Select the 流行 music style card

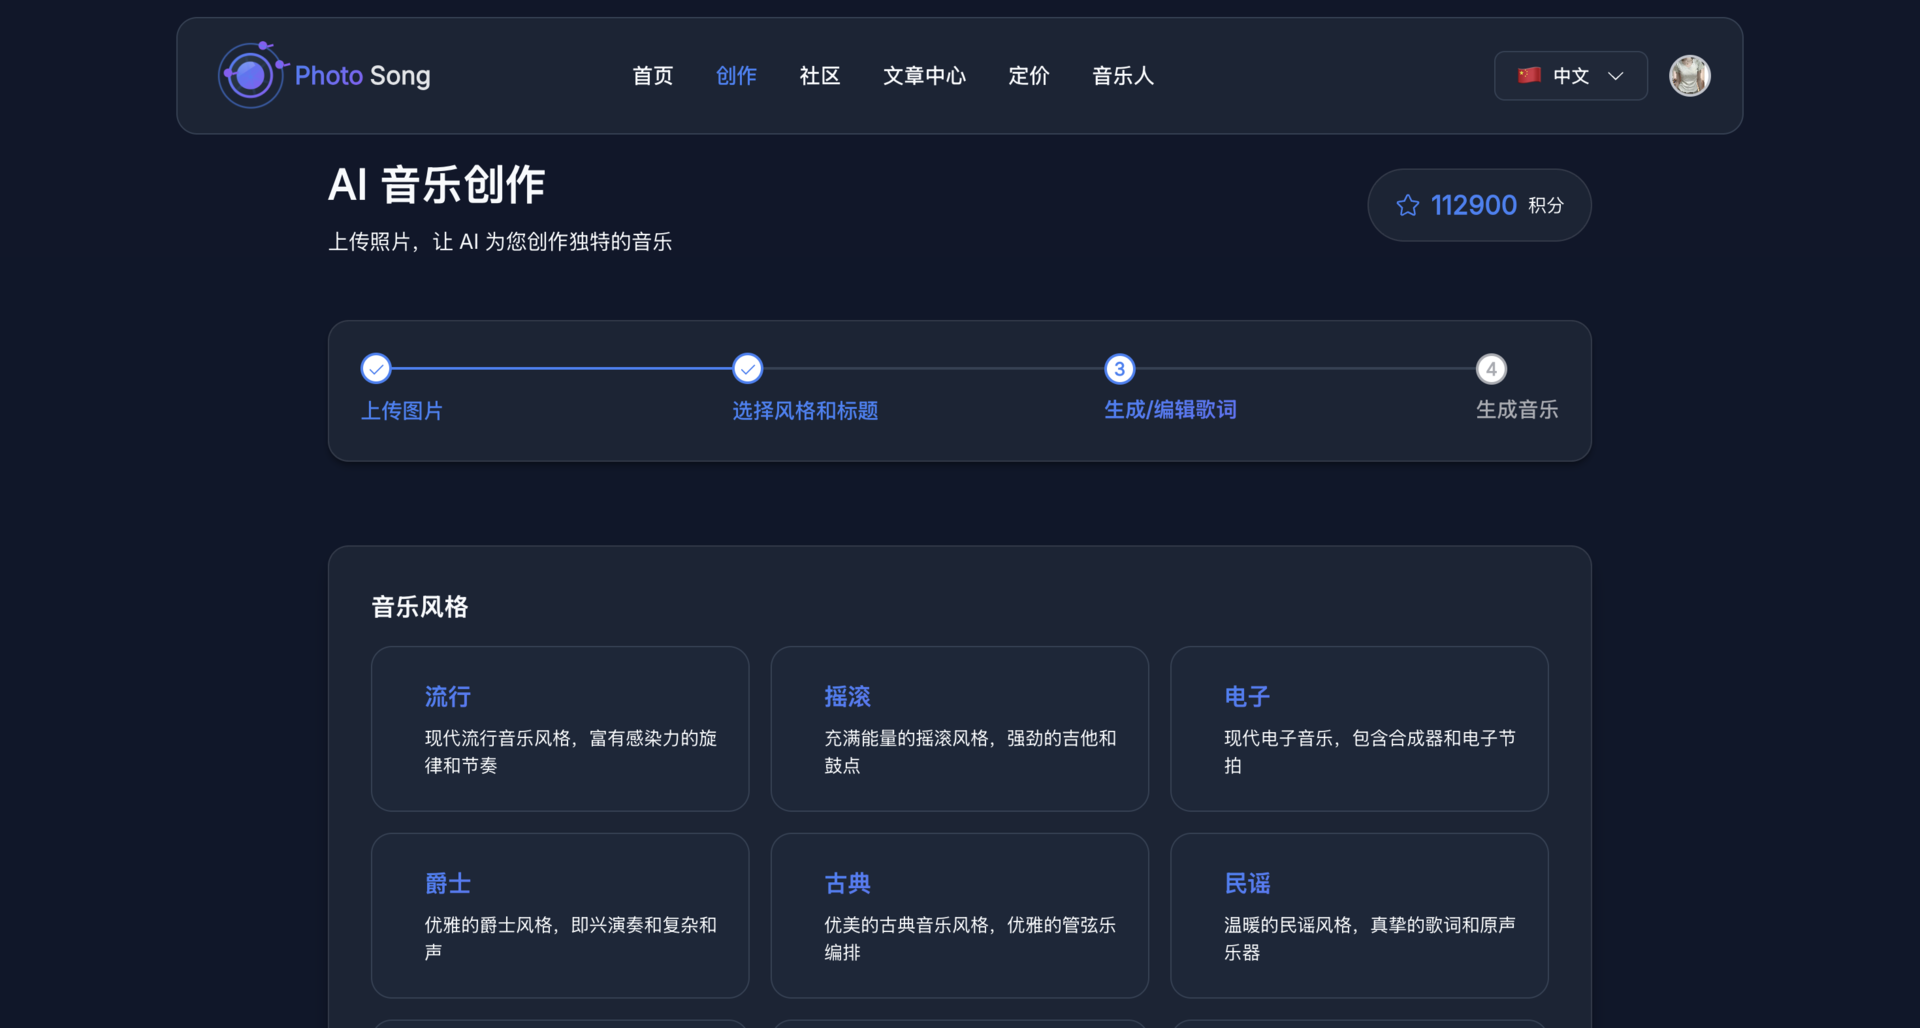tap(560, 728)
